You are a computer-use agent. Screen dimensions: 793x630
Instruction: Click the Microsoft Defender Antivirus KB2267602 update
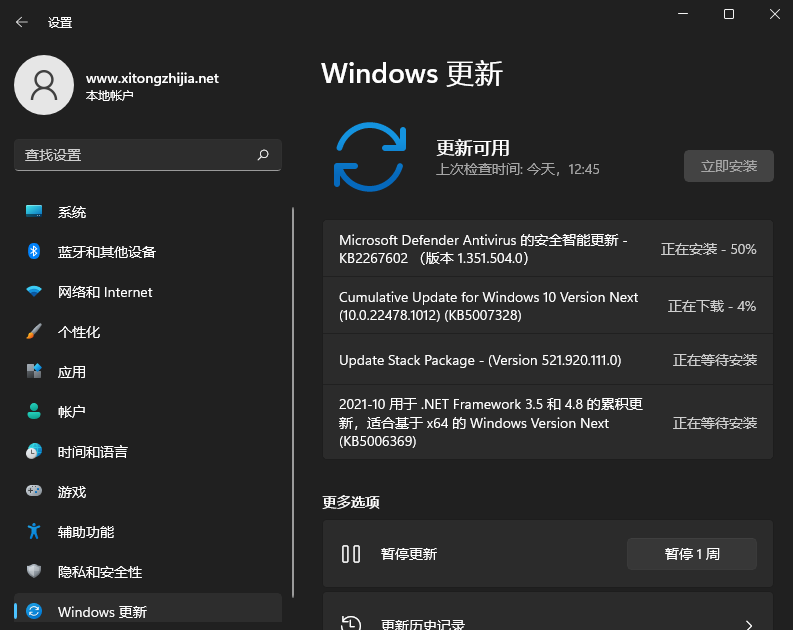(548, 248)
